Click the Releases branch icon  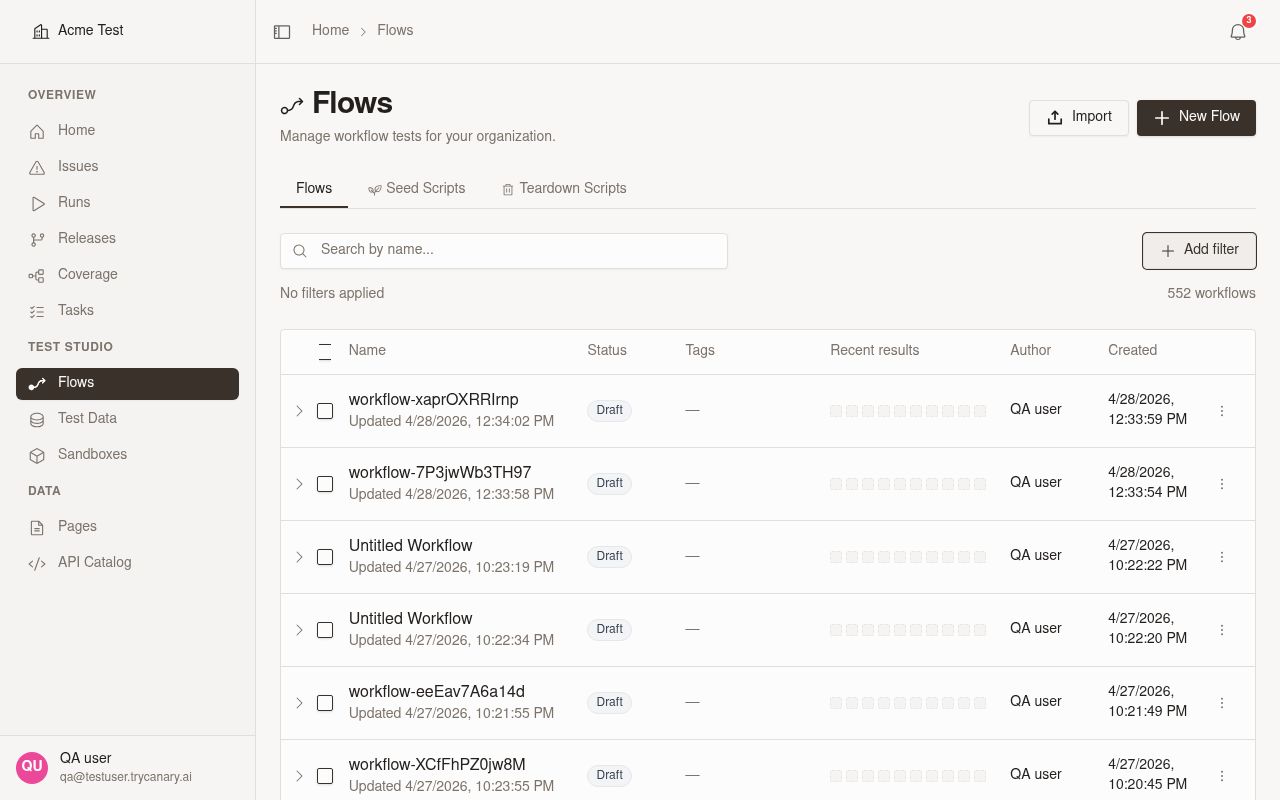pos(37,239)
